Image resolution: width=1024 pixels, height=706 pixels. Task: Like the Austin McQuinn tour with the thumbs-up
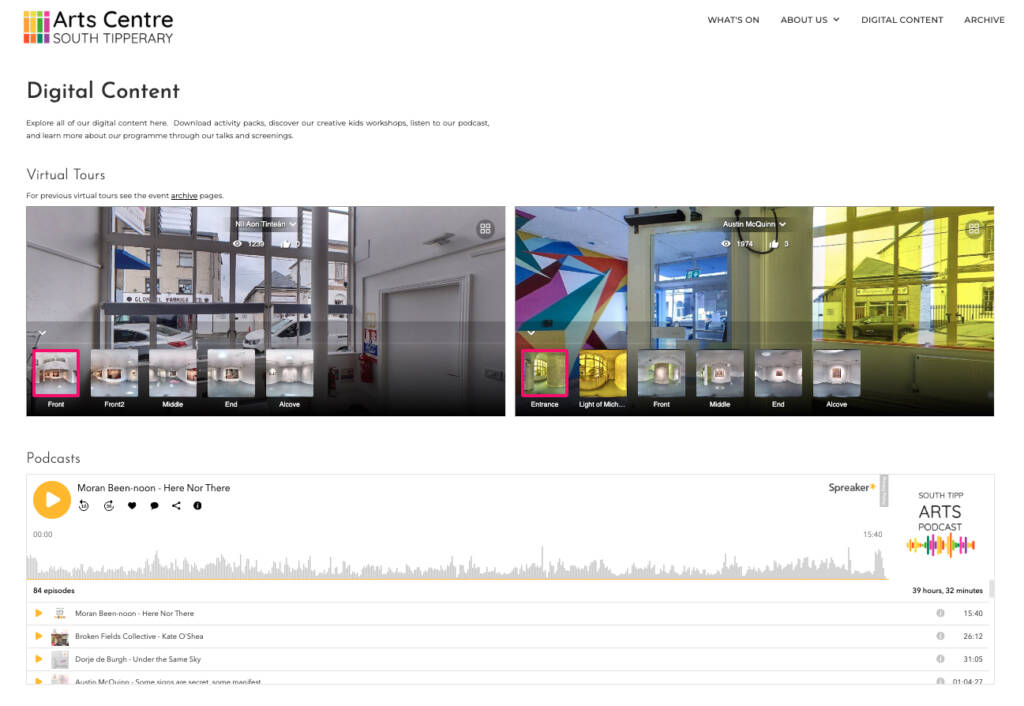[x=774, y=244]
